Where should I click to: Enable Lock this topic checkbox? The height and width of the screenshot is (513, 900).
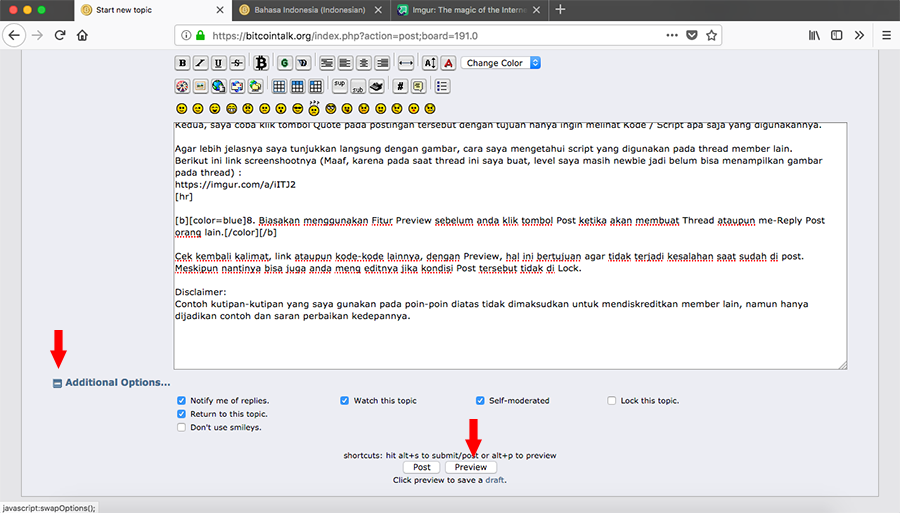click(611, 401)
